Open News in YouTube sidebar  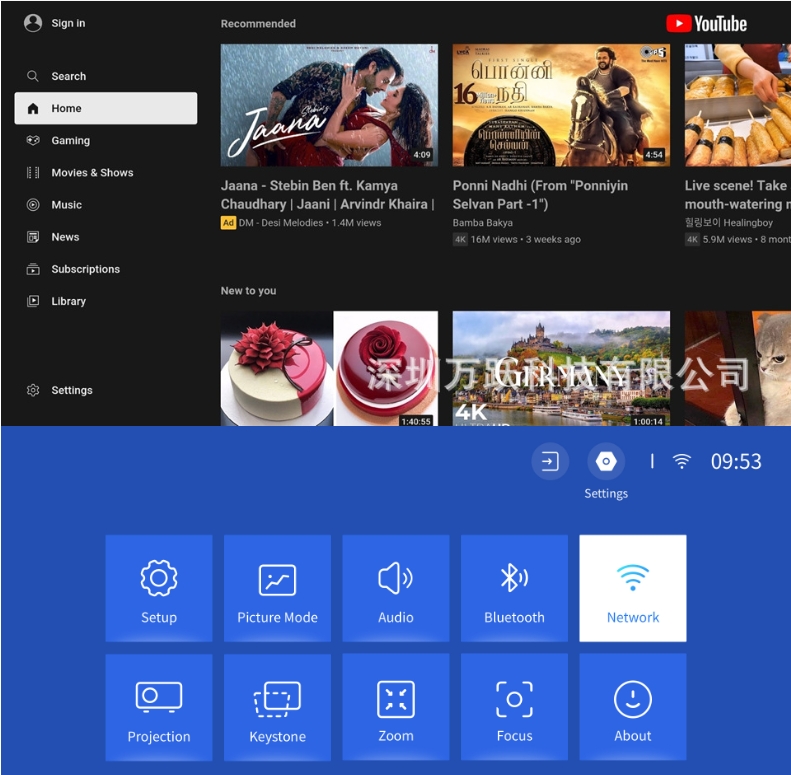pyautogui.click(x=106, y=237)
